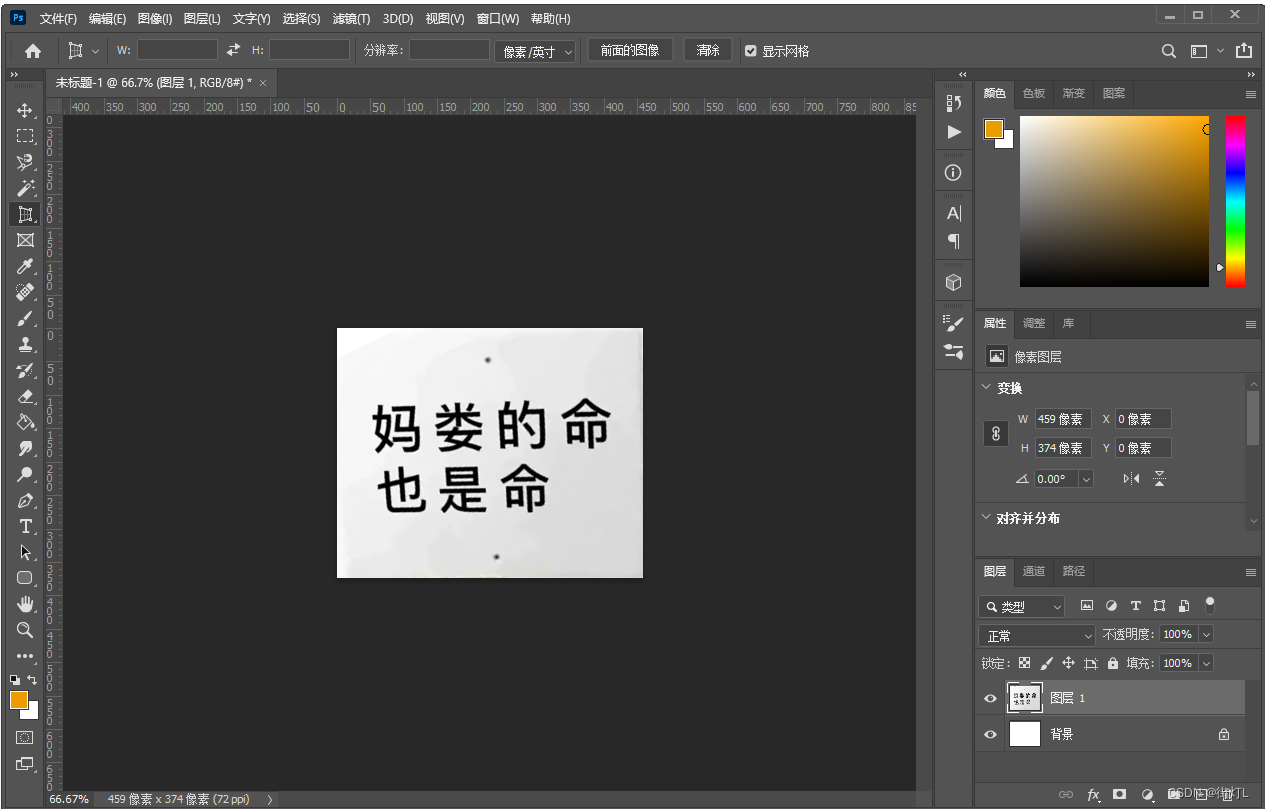Select the Lasso tool
1265x809 pixels.
pyautogui.click(x=25, y=162)
